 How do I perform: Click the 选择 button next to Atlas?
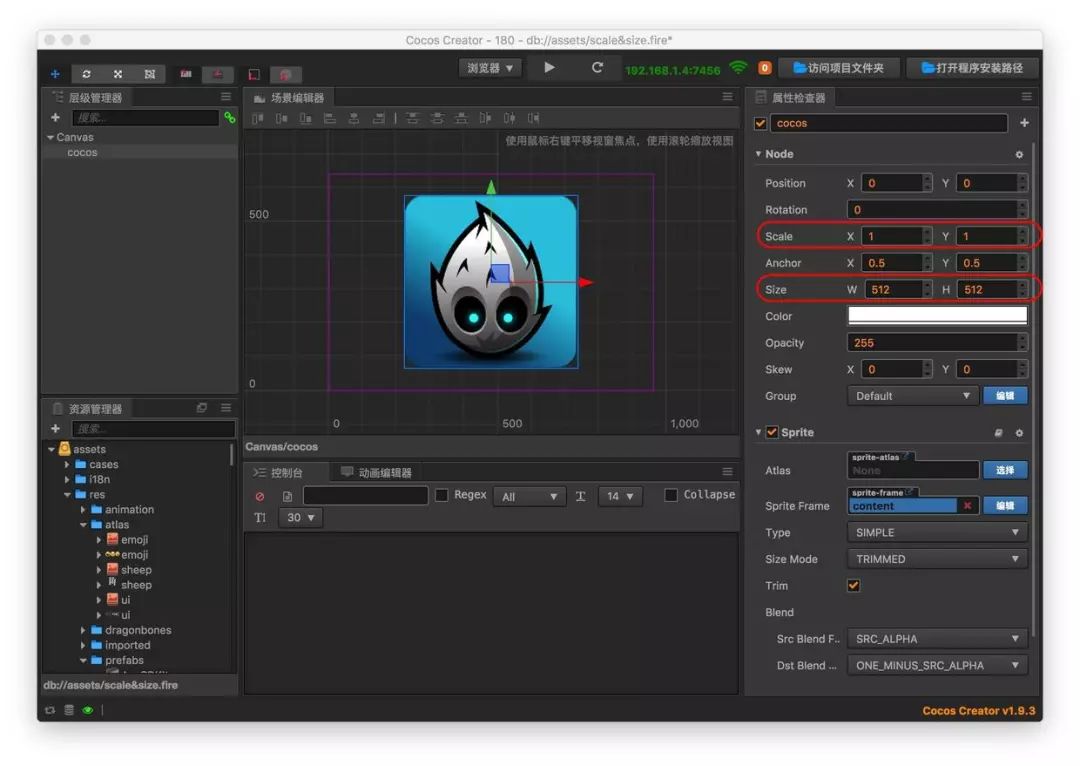(1004, 470)
